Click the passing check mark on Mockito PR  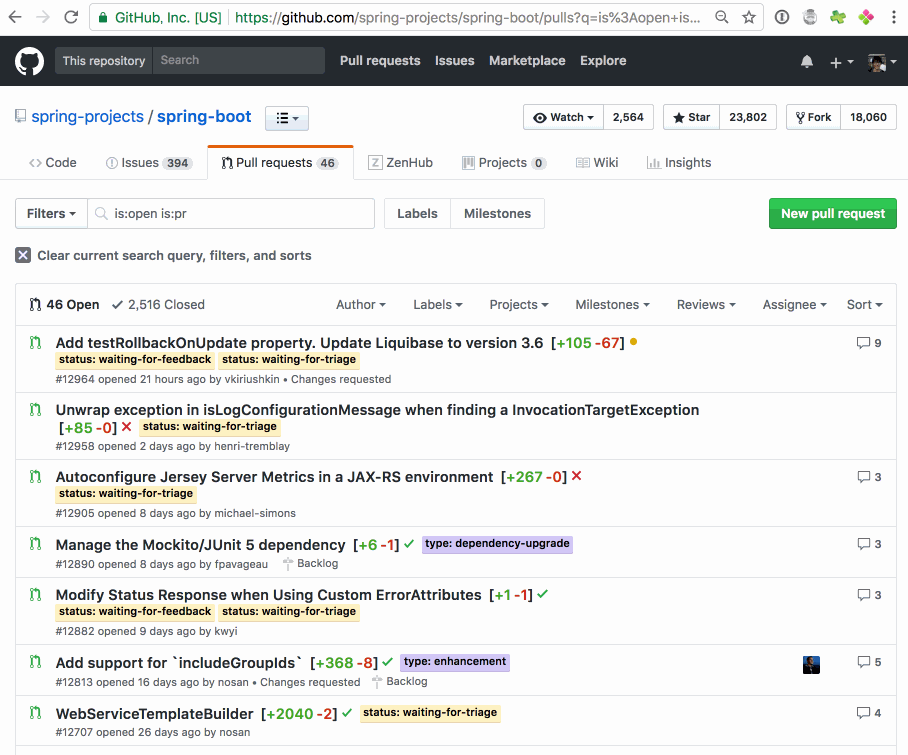pyautogui.click(x=409, y=544)
